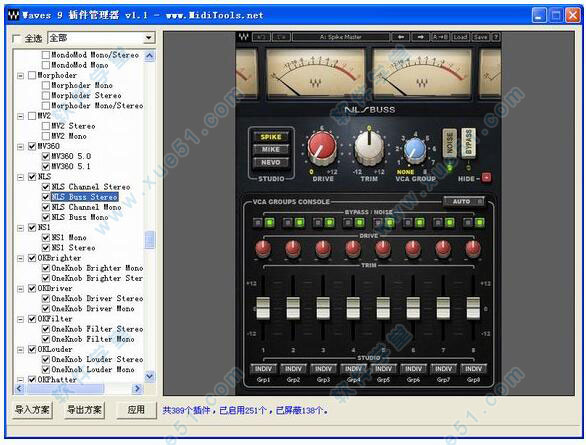Collapse the NLS tree node
This screenshot has height=445, width=586.
pos(21,177)
